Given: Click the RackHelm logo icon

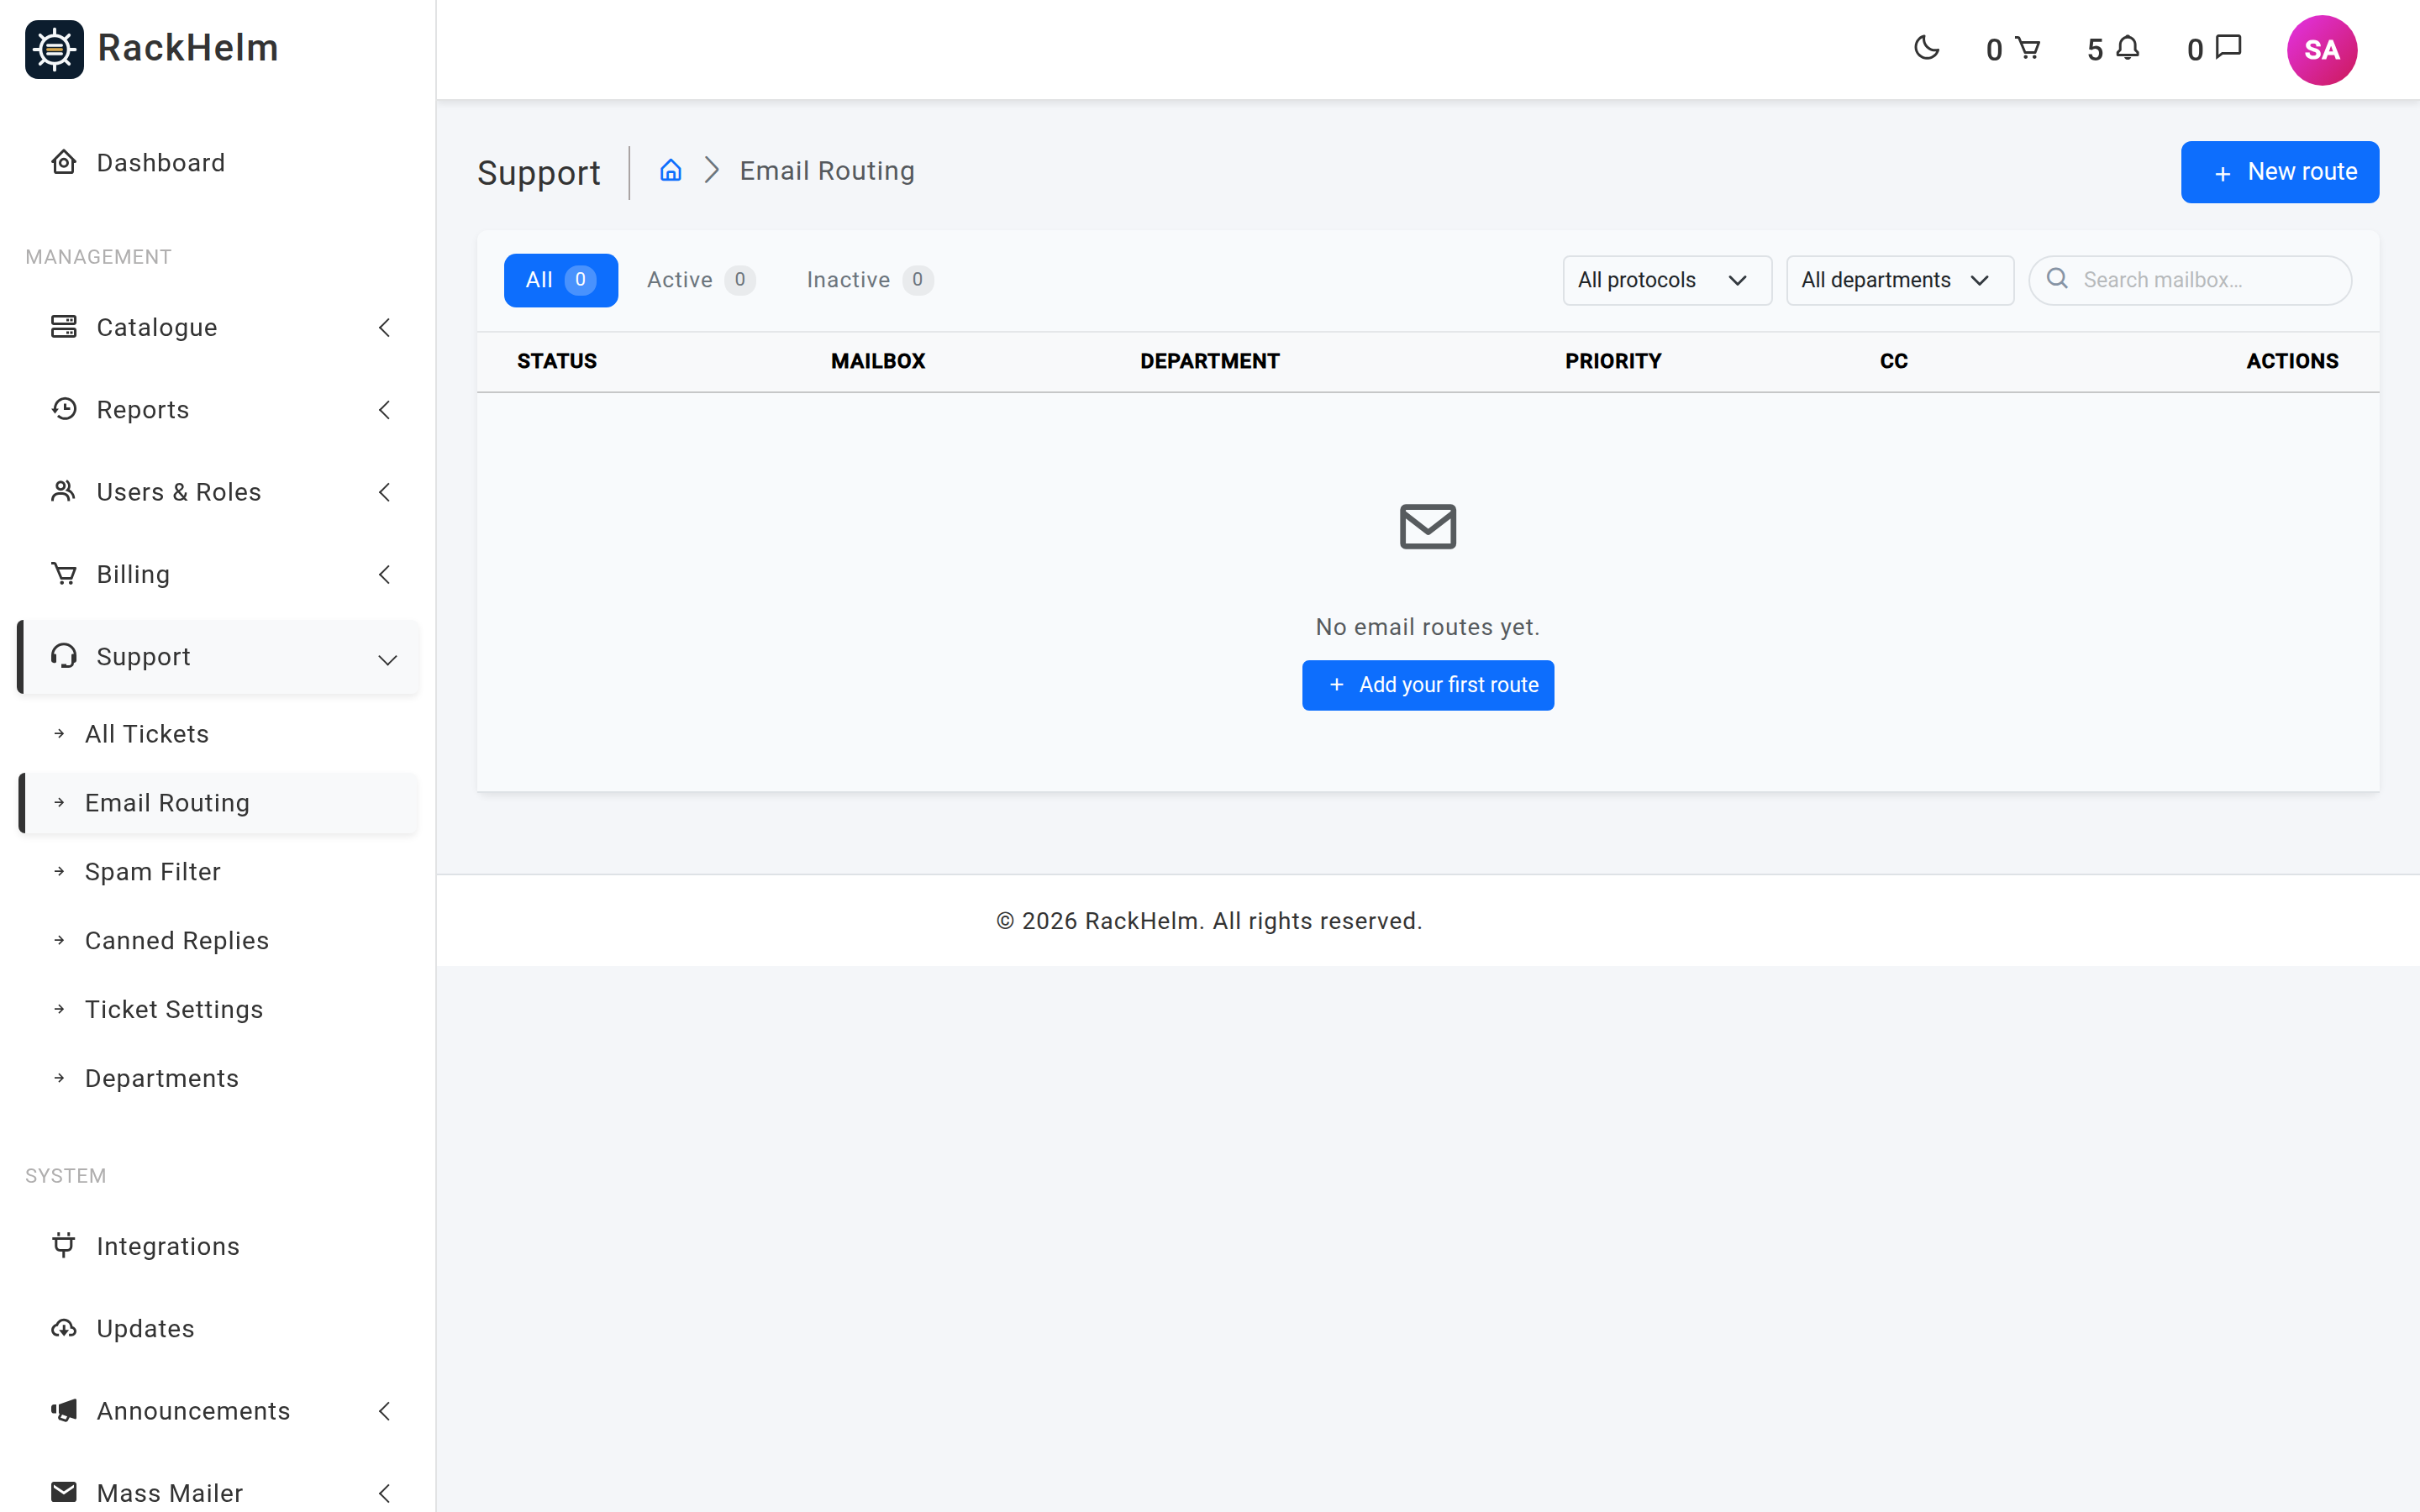Looking at the screenshot, I should point(54,49).
